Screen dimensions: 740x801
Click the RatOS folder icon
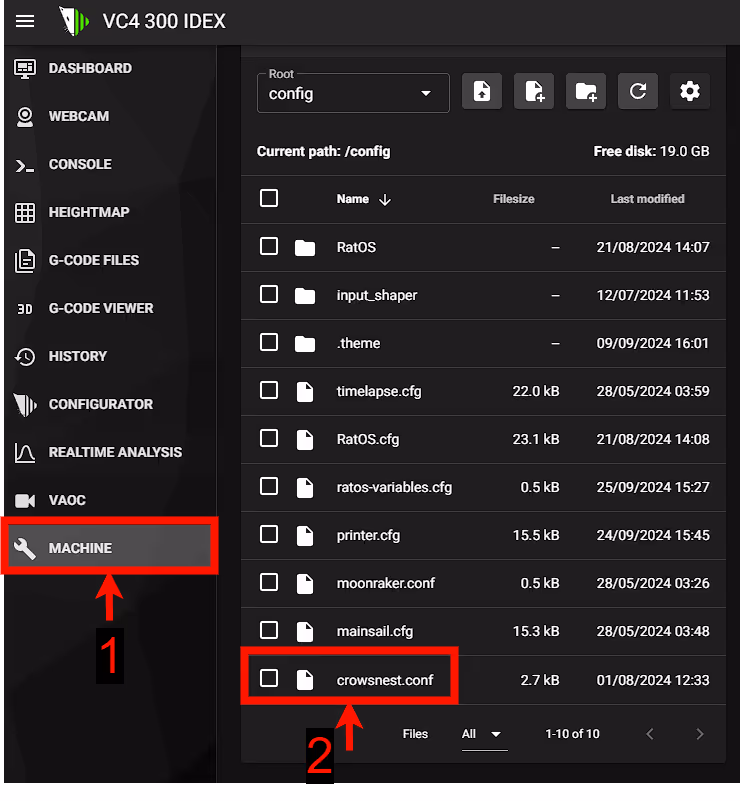tap(305, 248)
